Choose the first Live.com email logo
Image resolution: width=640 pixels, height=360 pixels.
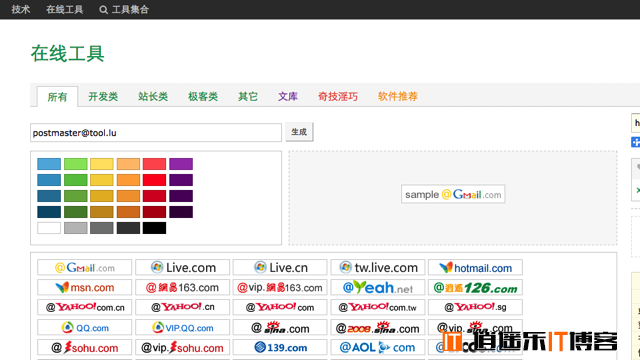[x=182, y=268]
